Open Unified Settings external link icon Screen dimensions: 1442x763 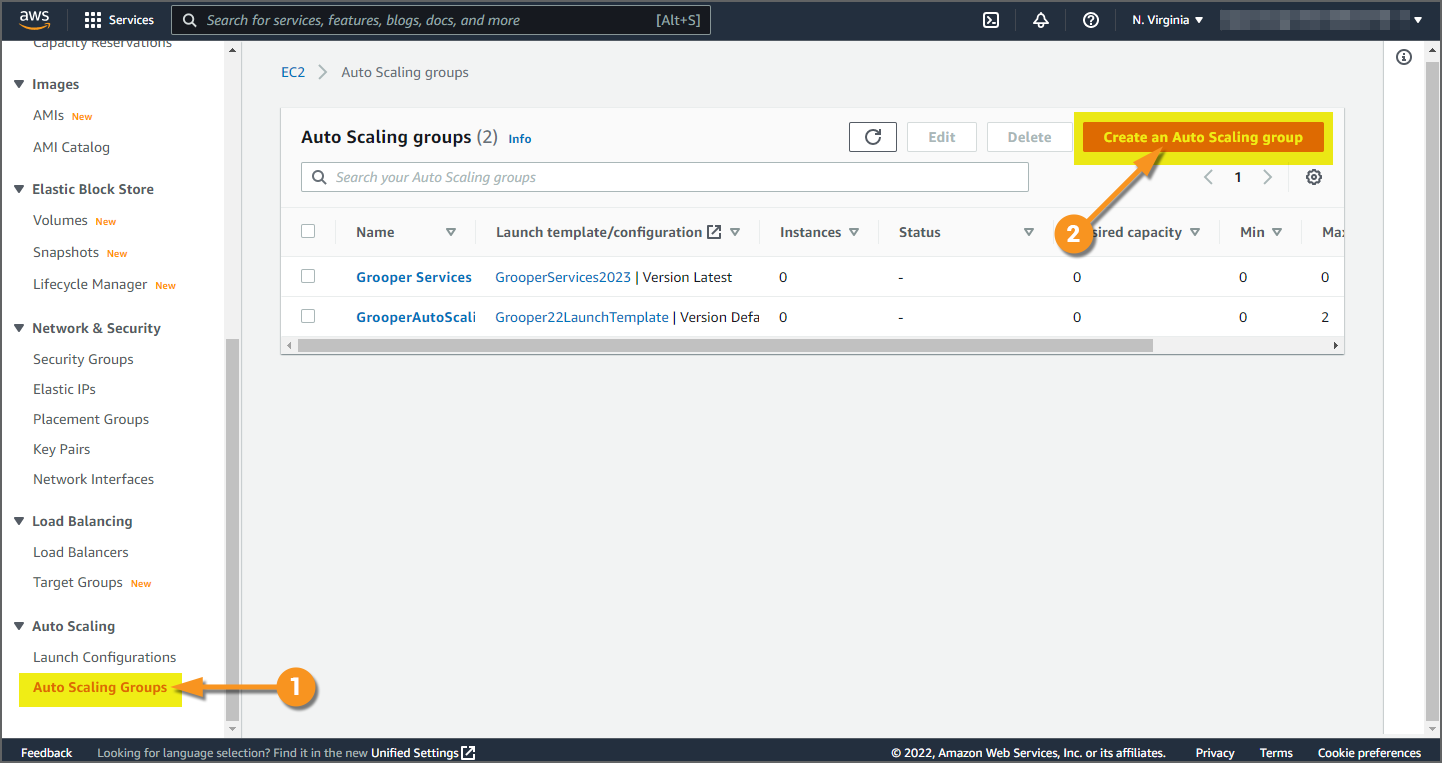pyautogui.click(x=468, y=753)
